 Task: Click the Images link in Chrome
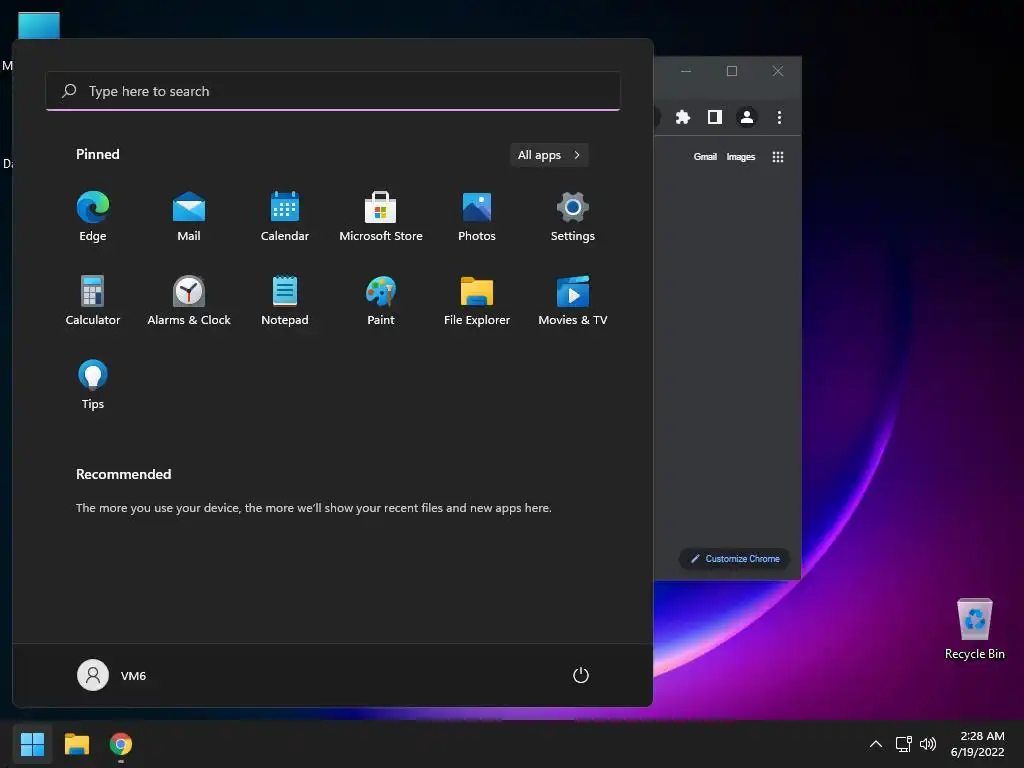click(741, 157)
